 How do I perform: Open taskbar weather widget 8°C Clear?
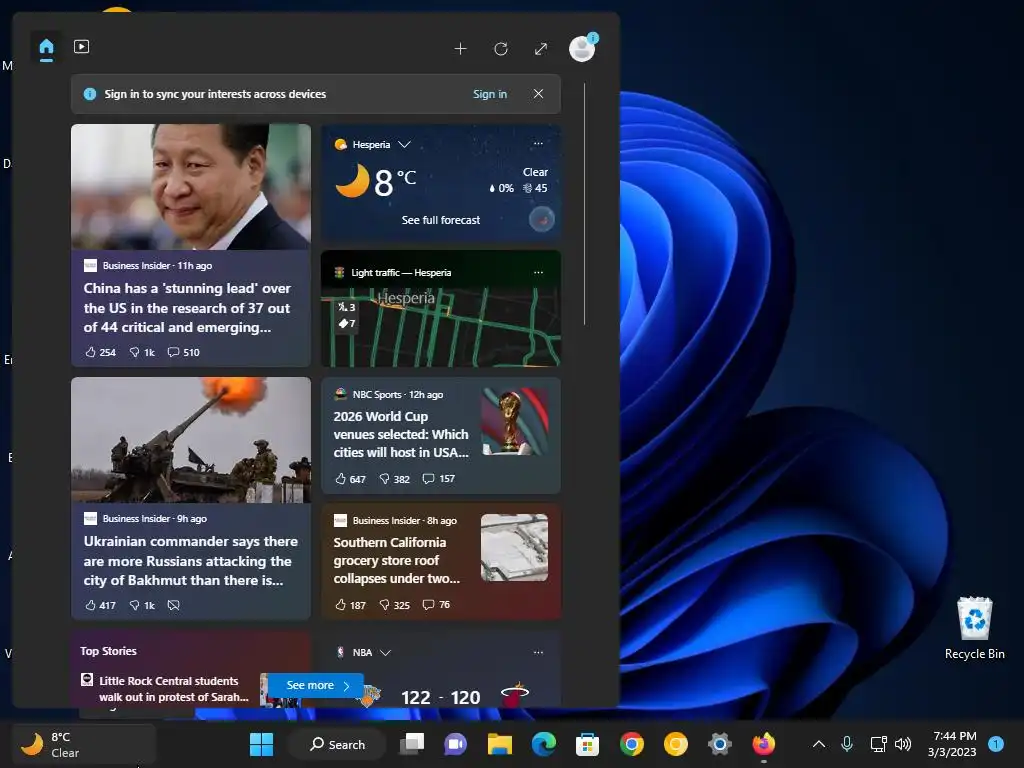click(x=83, y=744)
